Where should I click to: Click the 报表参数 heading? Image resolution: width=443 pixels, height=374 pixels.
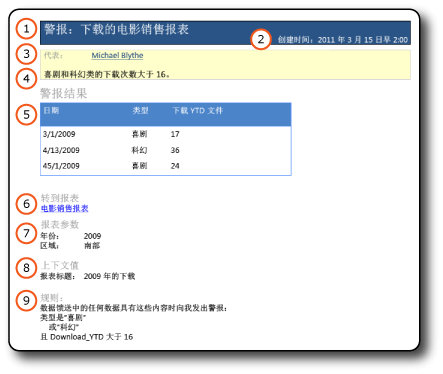click(x=60, y=225)
